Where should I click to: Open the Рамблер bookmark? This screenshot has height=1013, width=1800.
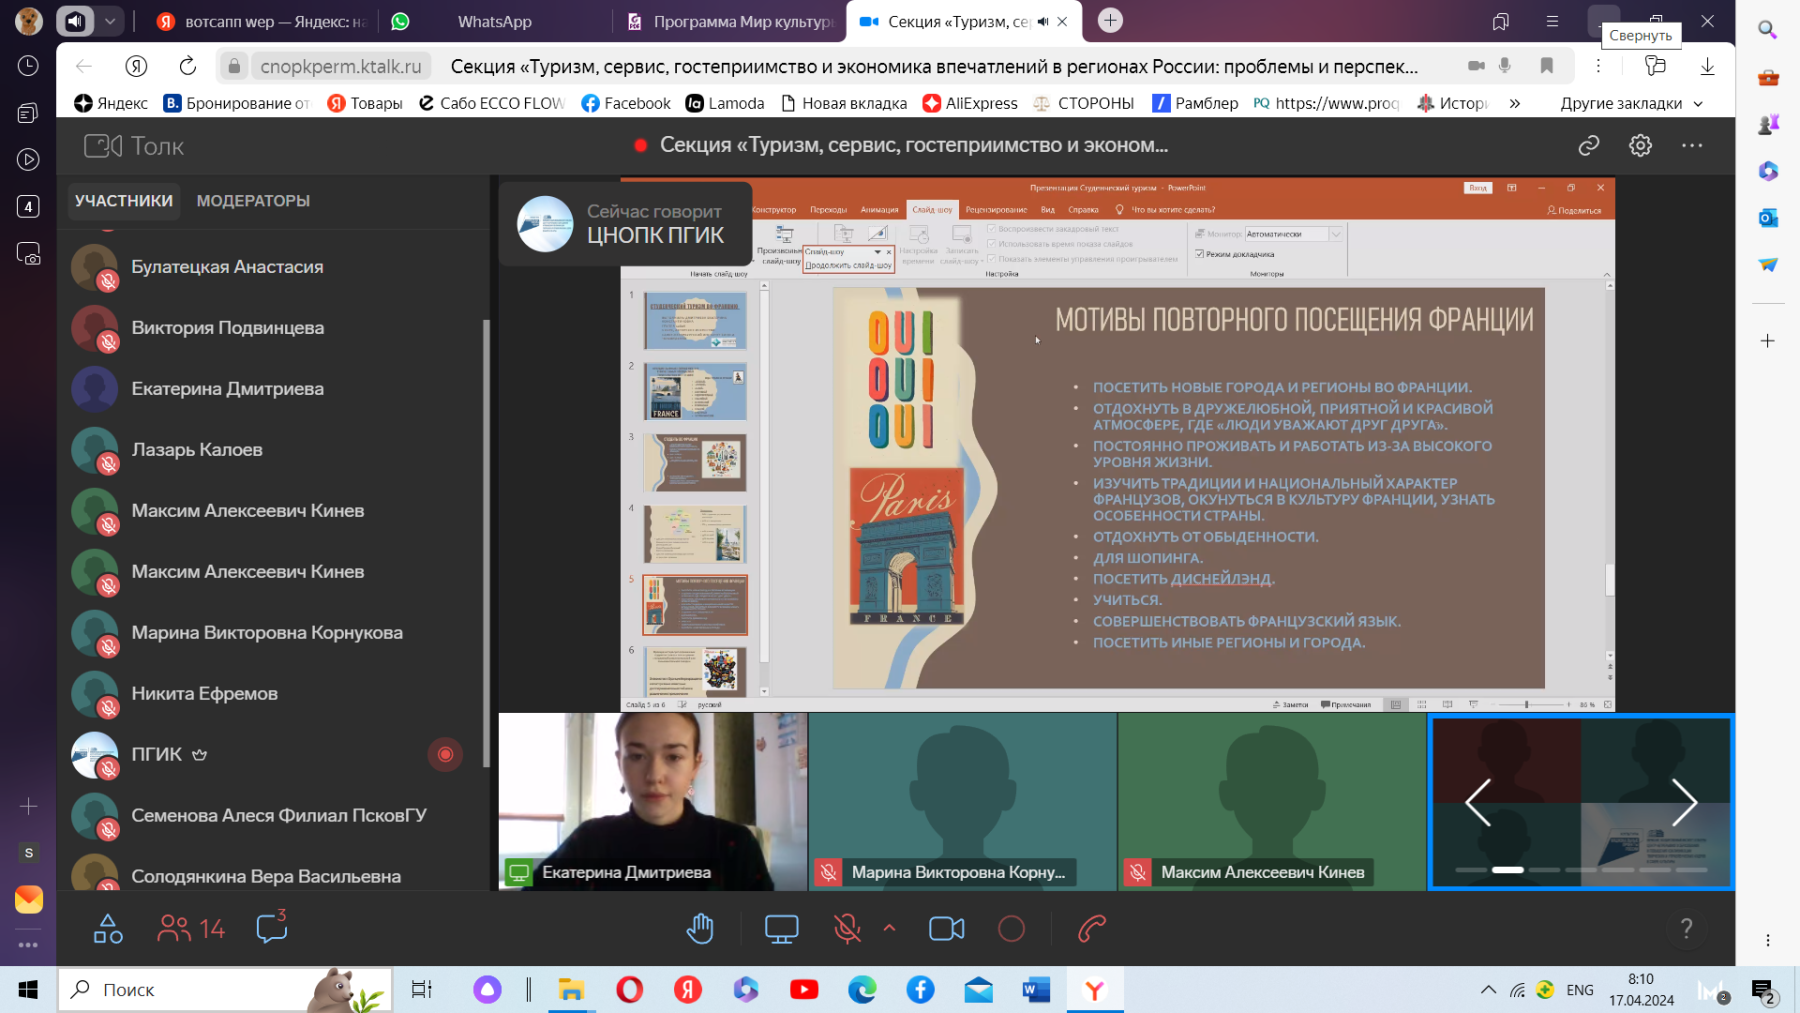click(x=1195, y=103)
